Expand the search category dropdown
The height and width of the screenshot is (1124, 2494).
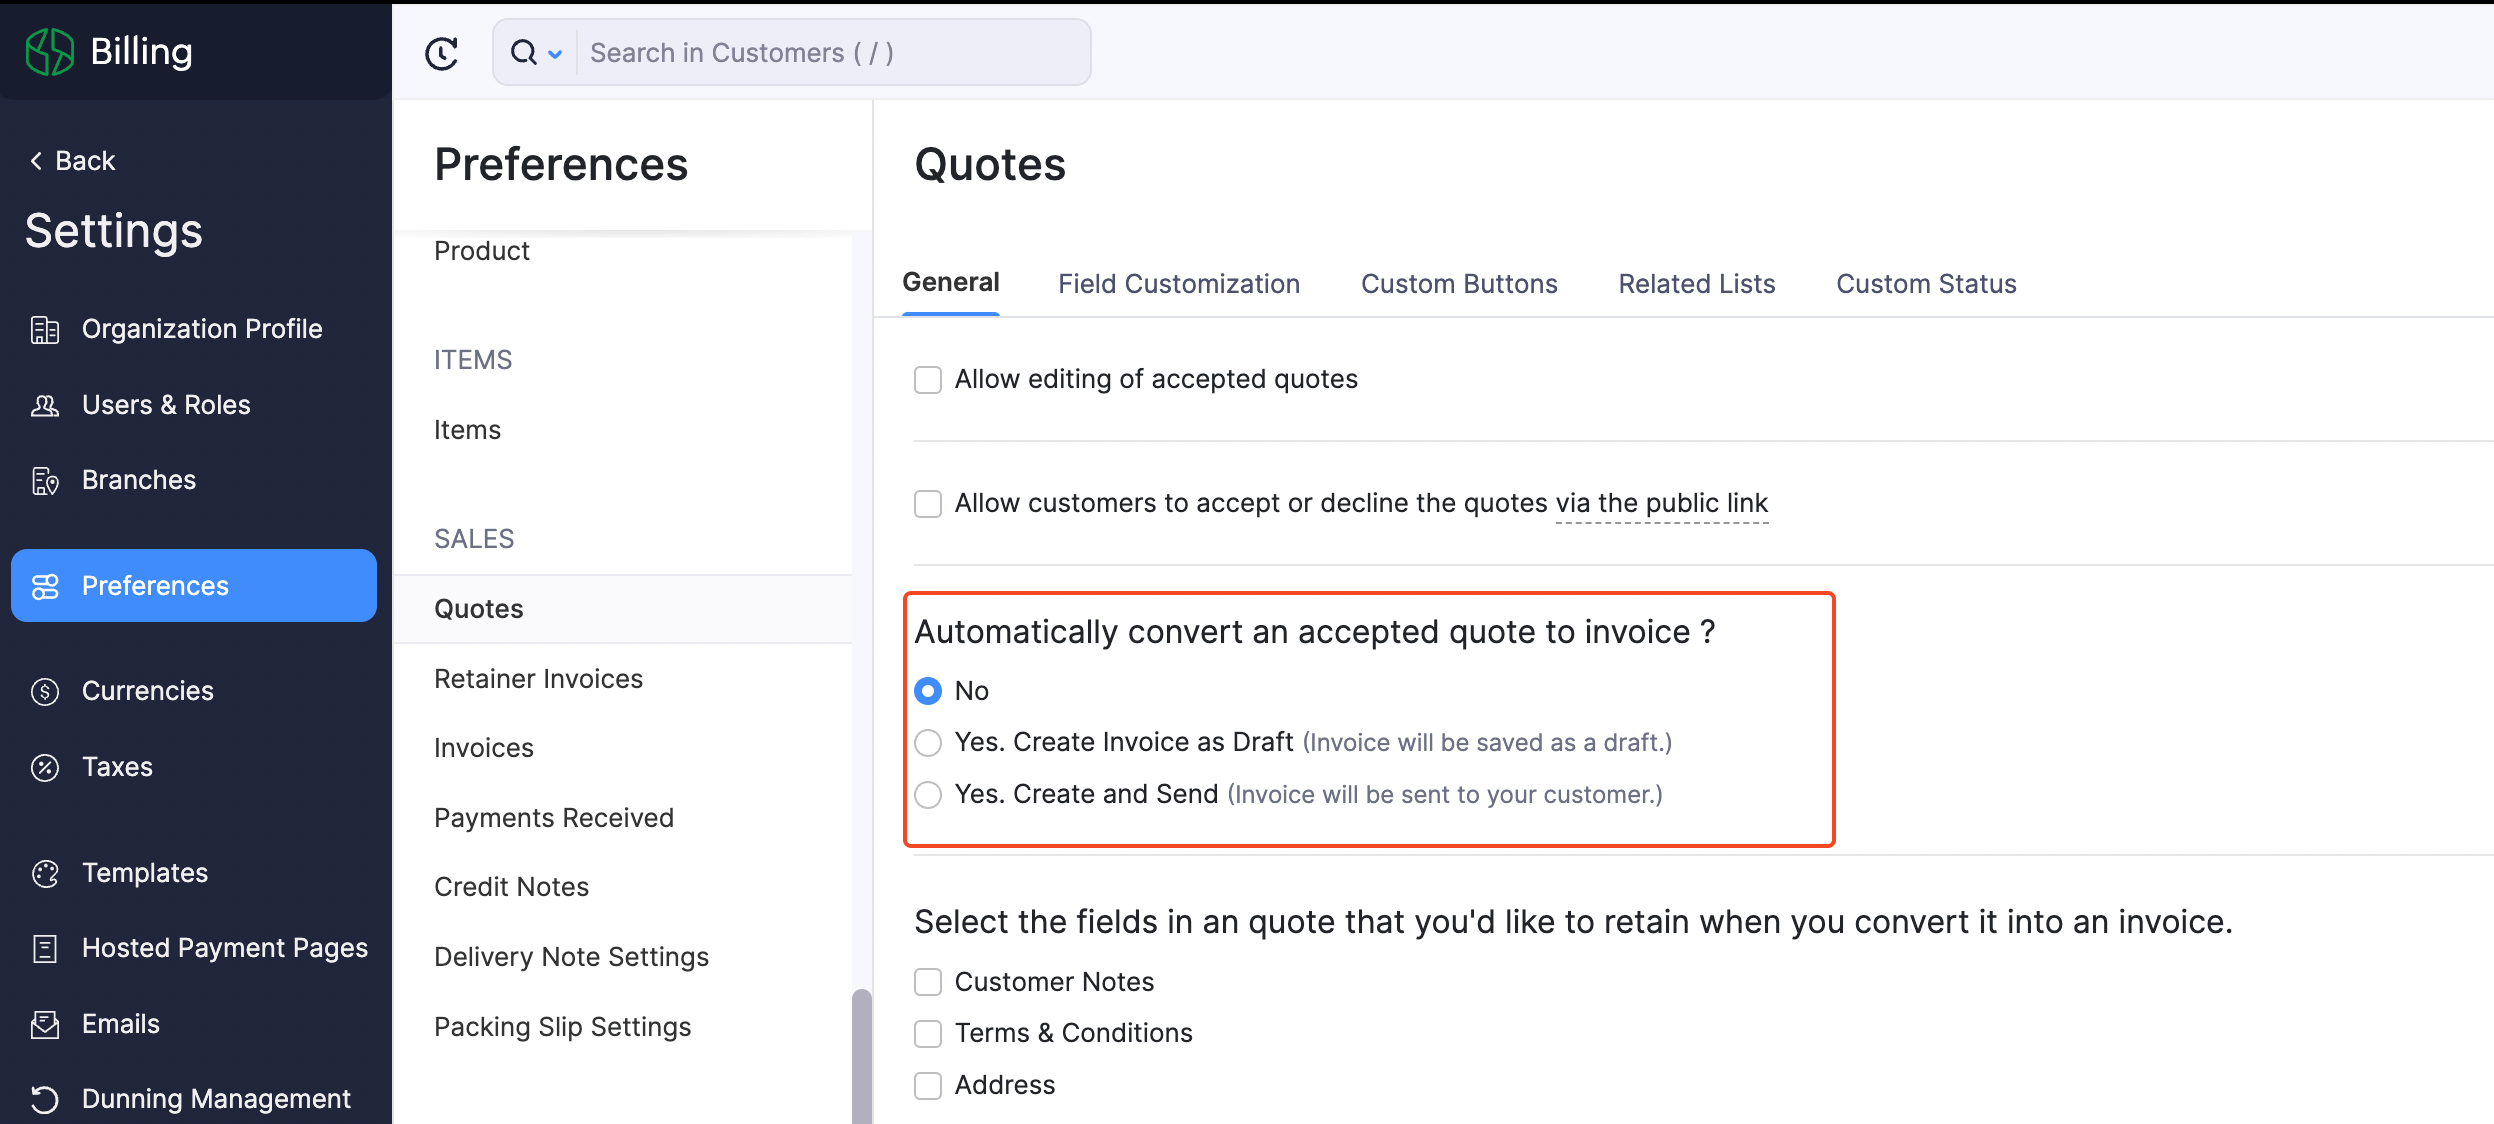coord(557,54)
